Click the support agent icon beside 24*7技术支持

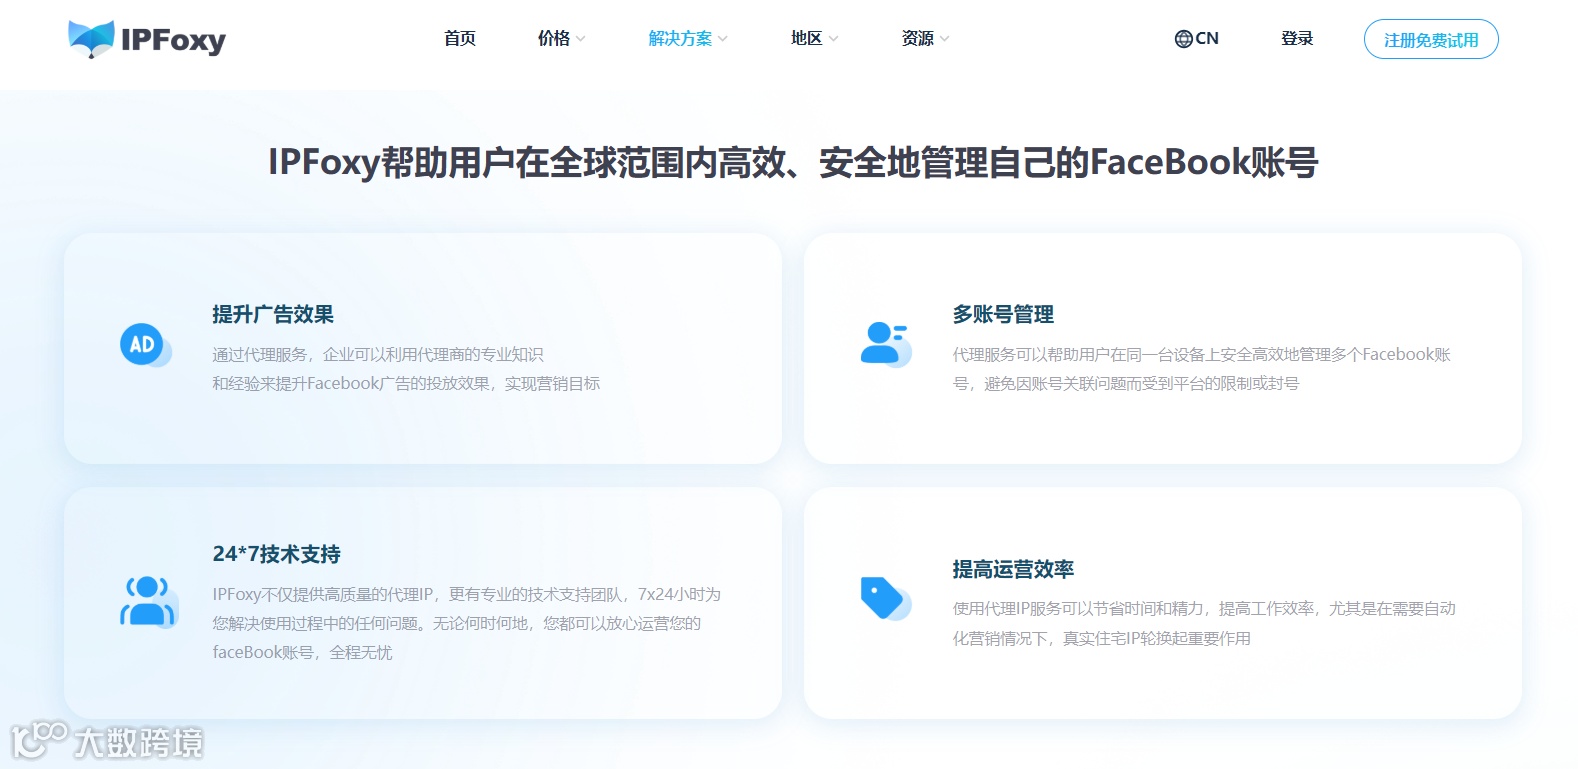[149, 601]
